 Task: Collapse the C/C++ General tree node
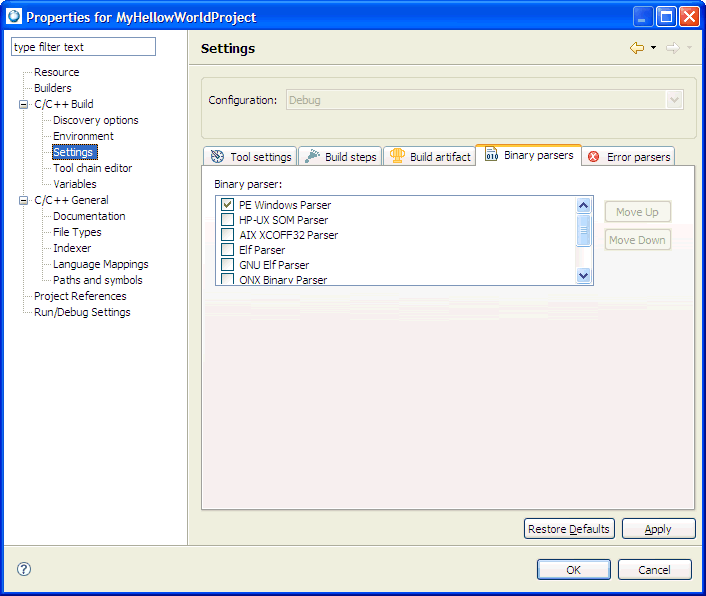(x=23, y=200)
